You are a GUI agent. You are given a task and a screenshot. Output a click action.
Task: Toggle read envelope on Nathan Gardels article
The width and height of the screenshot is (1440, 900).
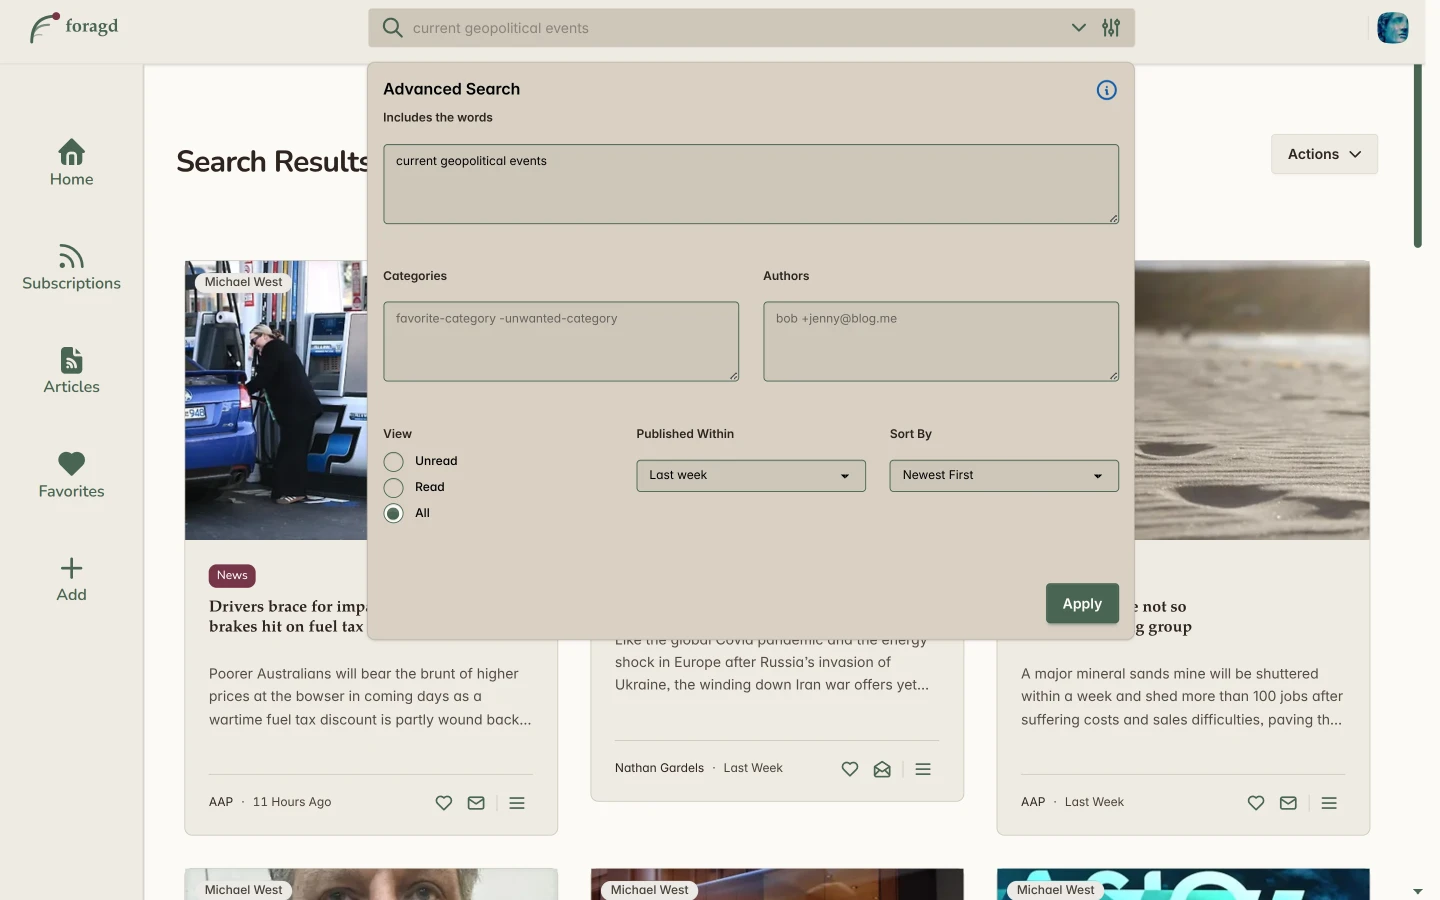point(882,769)
